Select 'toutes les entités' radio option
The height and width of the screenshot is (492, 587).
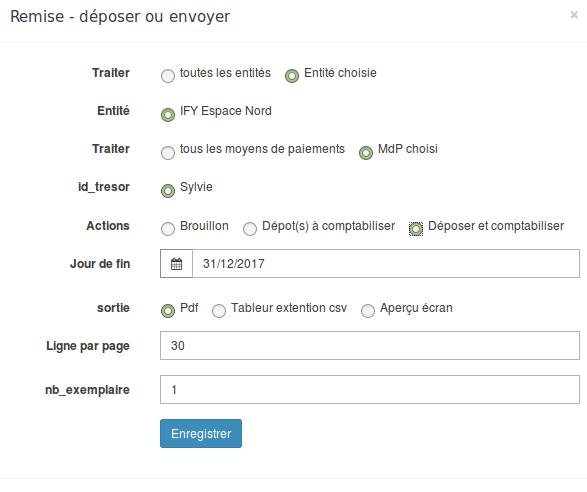tap(168, 76)
